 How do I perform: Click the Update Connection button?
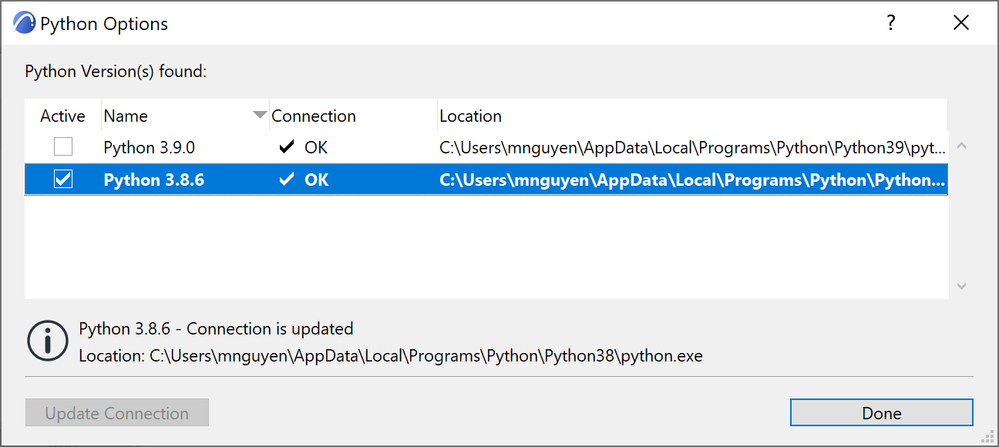click(x=117, y=413)
